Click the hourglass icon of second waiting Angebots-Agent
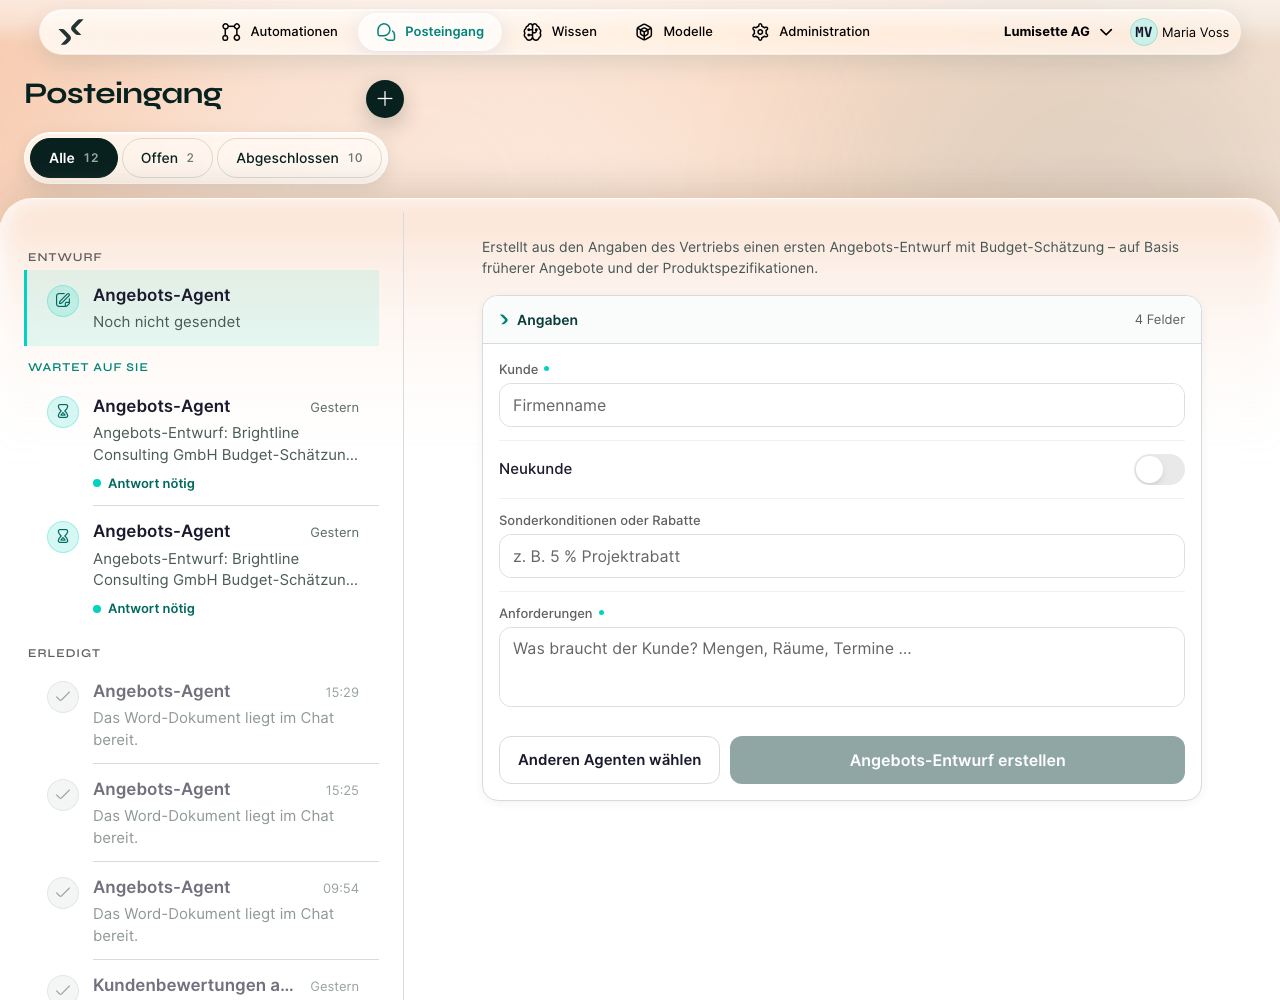This screenshot has height=1000, width=1280. click(63, 536)
